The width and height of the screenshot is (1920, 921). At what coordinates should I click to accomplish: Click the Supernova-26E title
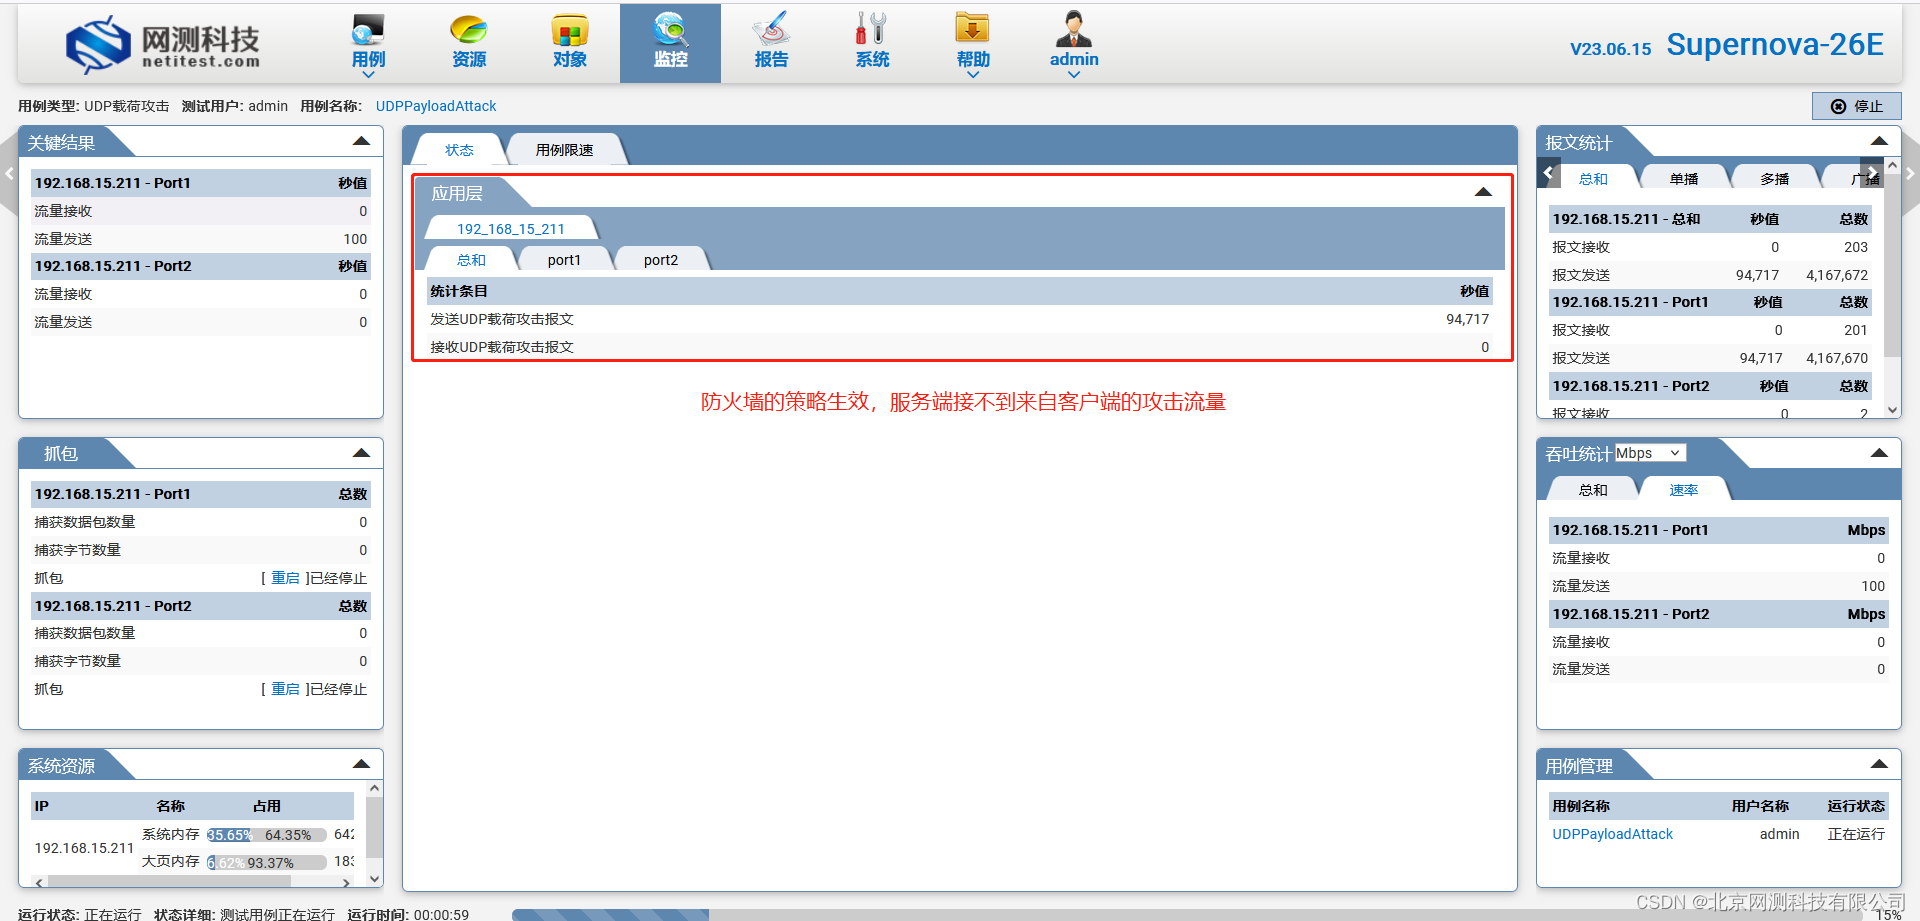1775,45
